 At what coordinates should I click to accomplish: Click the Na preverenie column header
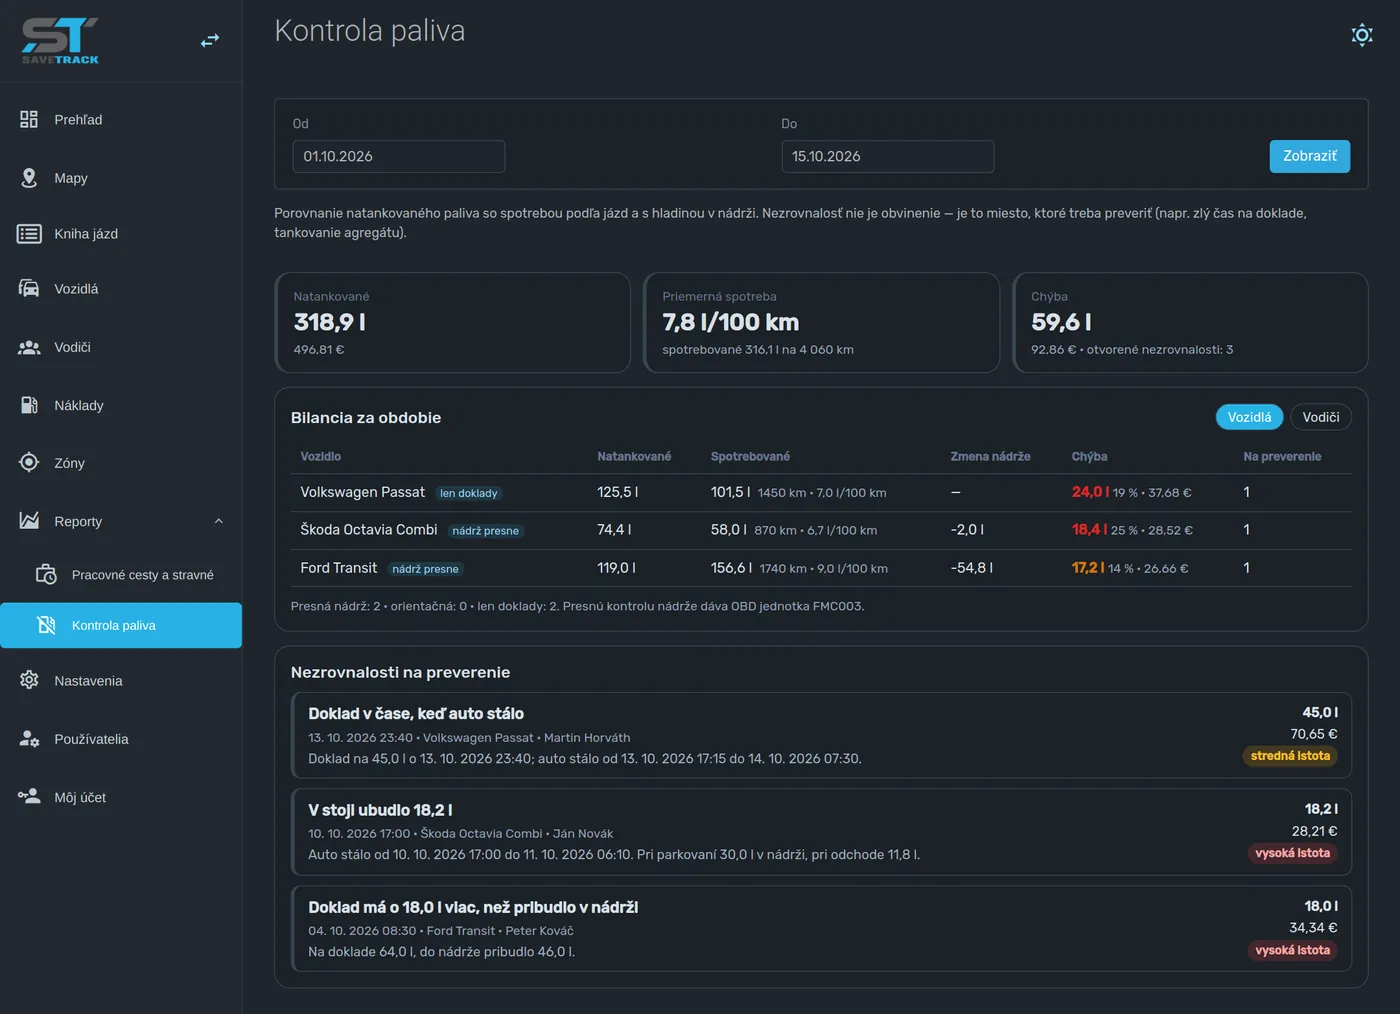(x=1282, y=457)
